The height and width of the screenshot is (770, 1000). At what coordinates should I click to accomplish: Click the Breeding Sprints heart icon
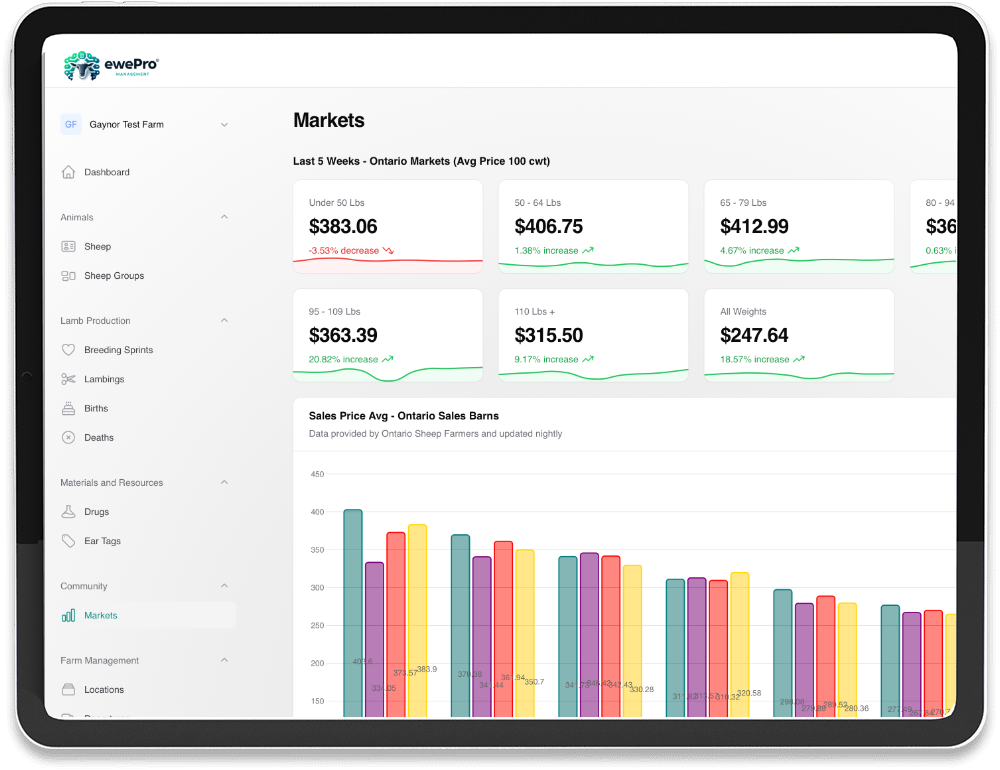tap(68, 350)
